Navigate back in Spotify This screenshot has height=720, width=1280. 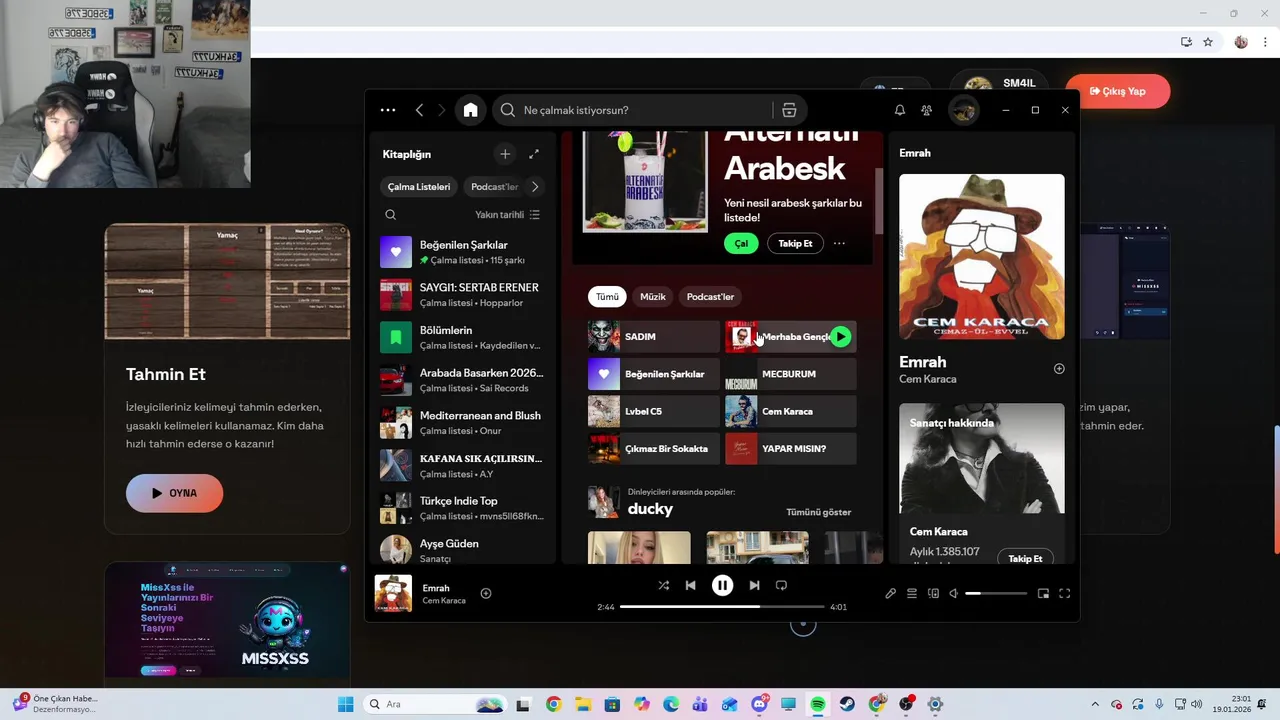[419, 110]
